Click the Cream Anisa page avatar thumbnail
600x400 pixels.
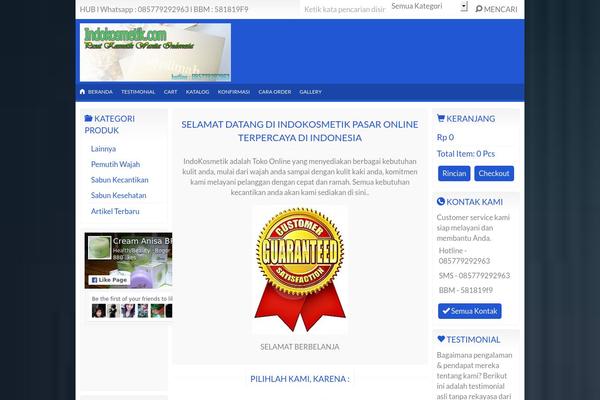[x=99, y=248]
